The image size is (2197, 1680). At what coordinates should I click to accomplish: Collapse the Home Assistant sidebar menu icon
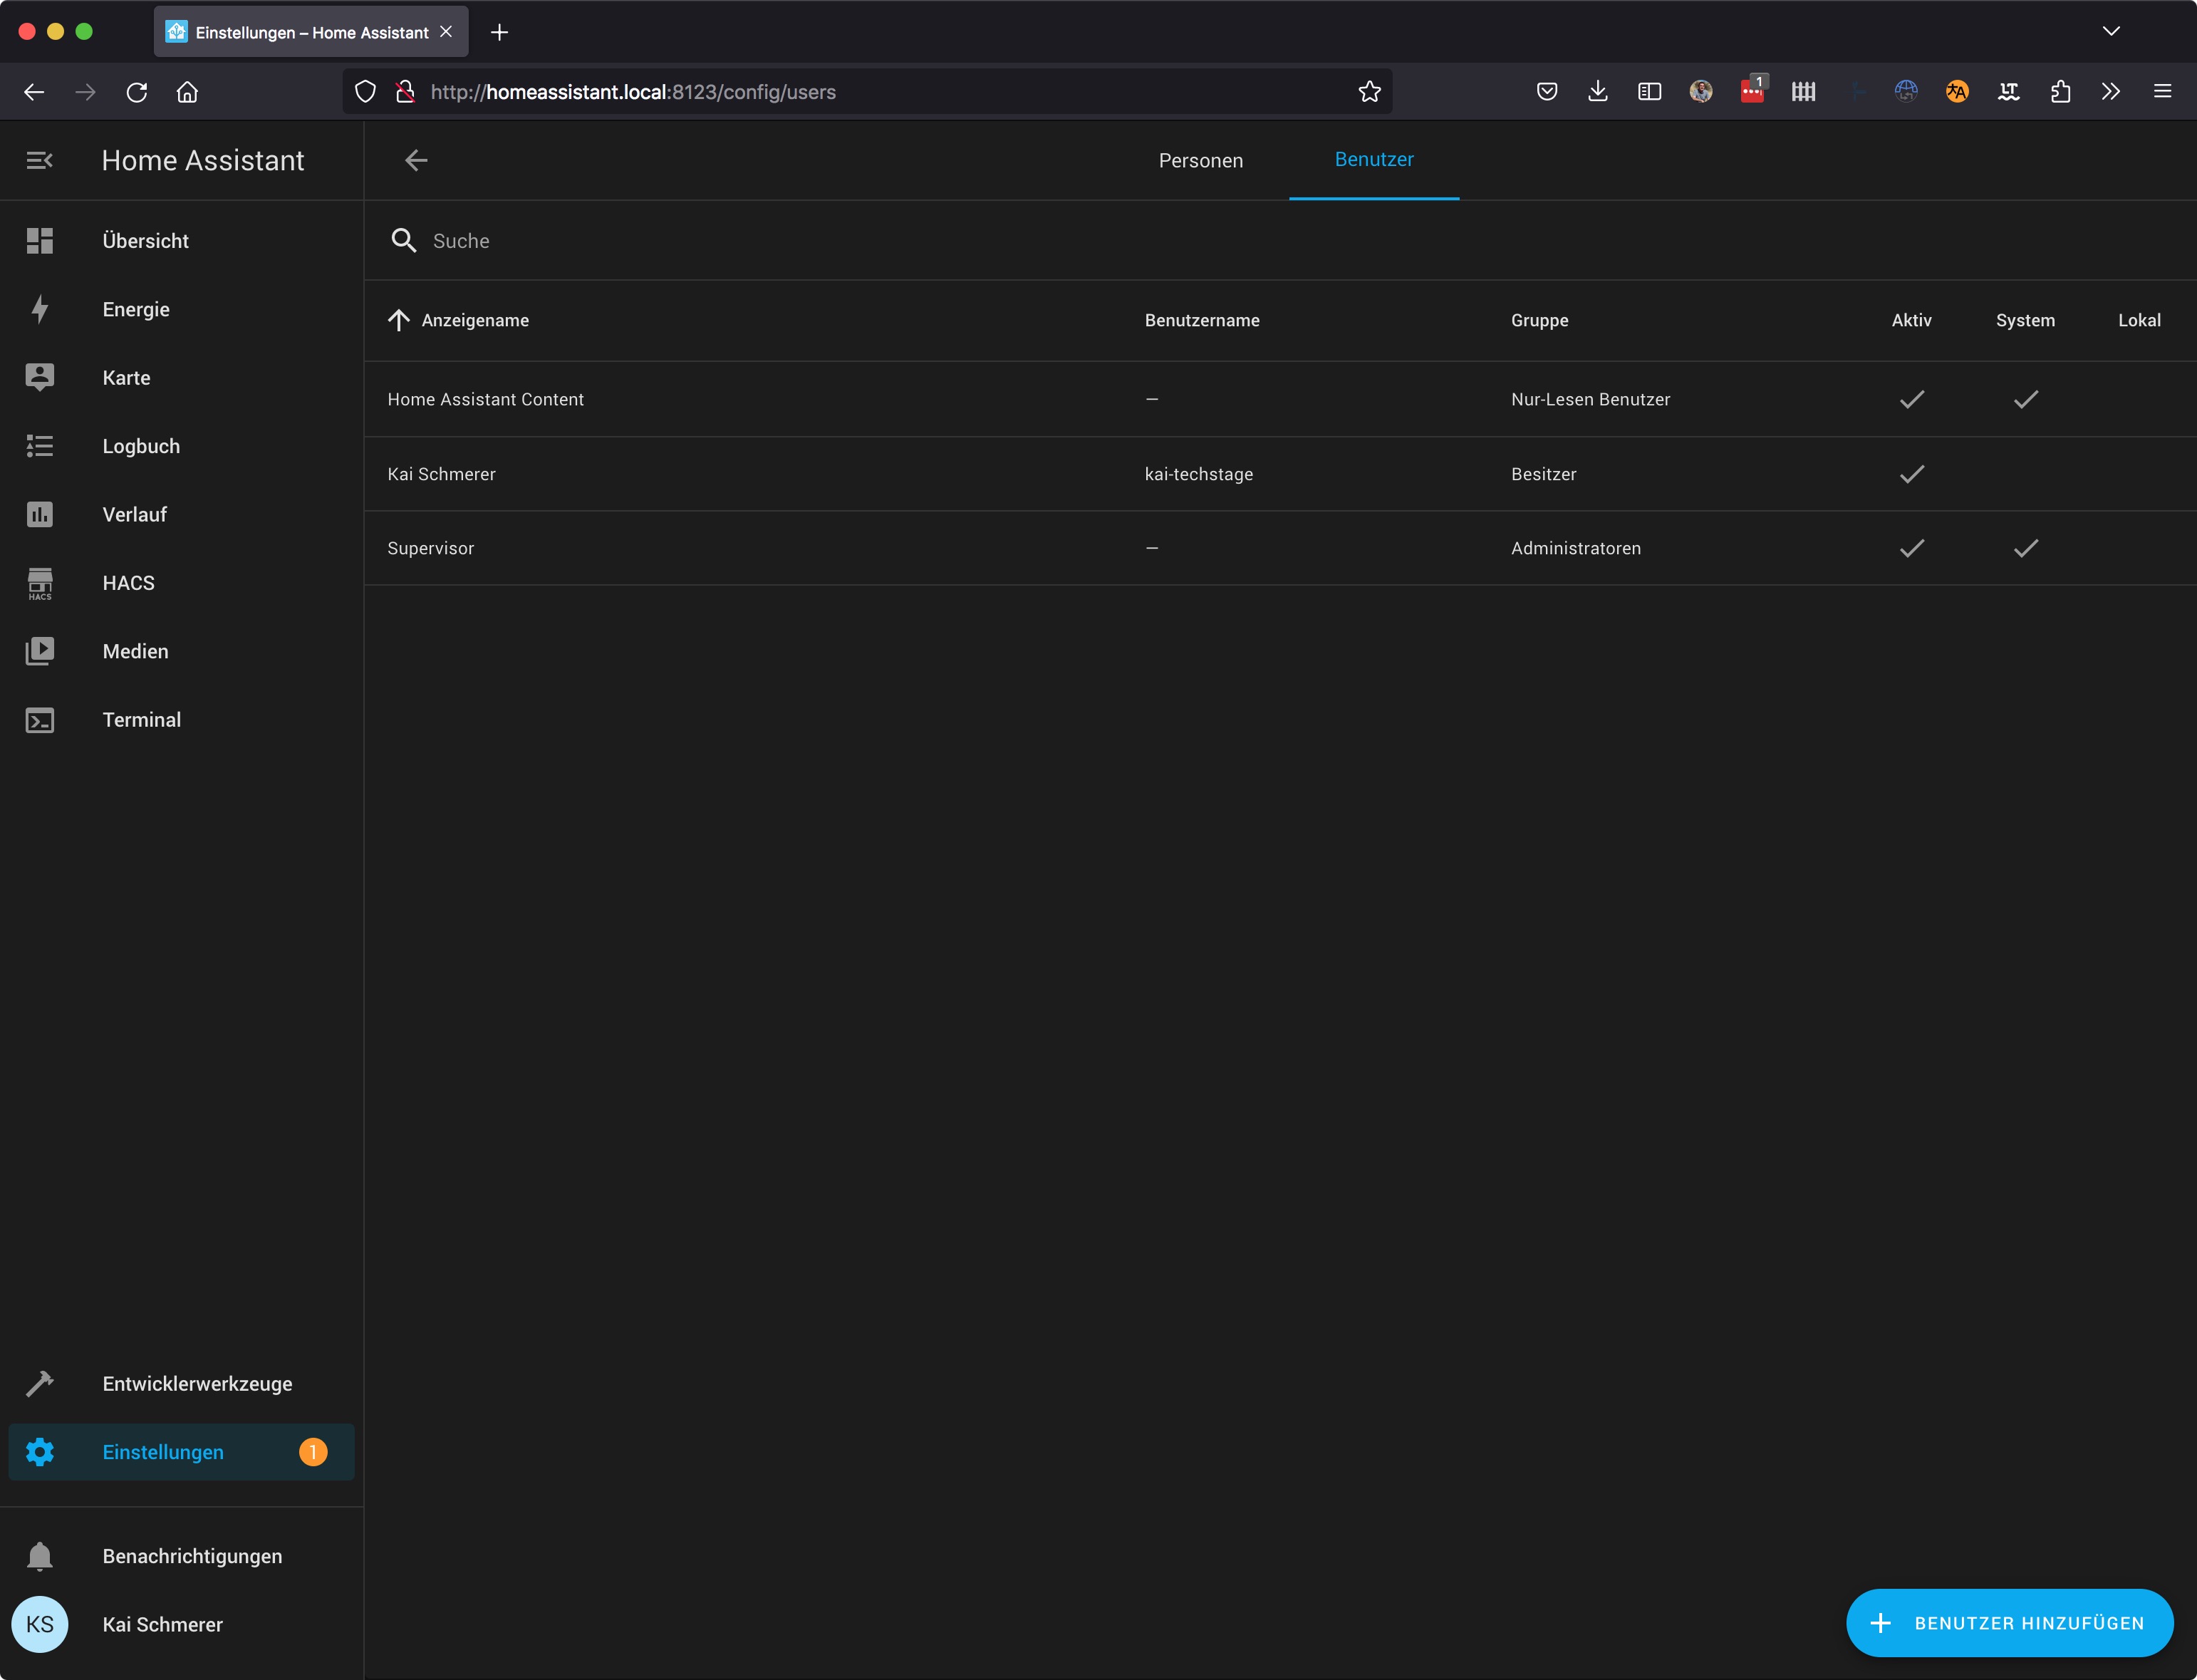pos(39,160)
